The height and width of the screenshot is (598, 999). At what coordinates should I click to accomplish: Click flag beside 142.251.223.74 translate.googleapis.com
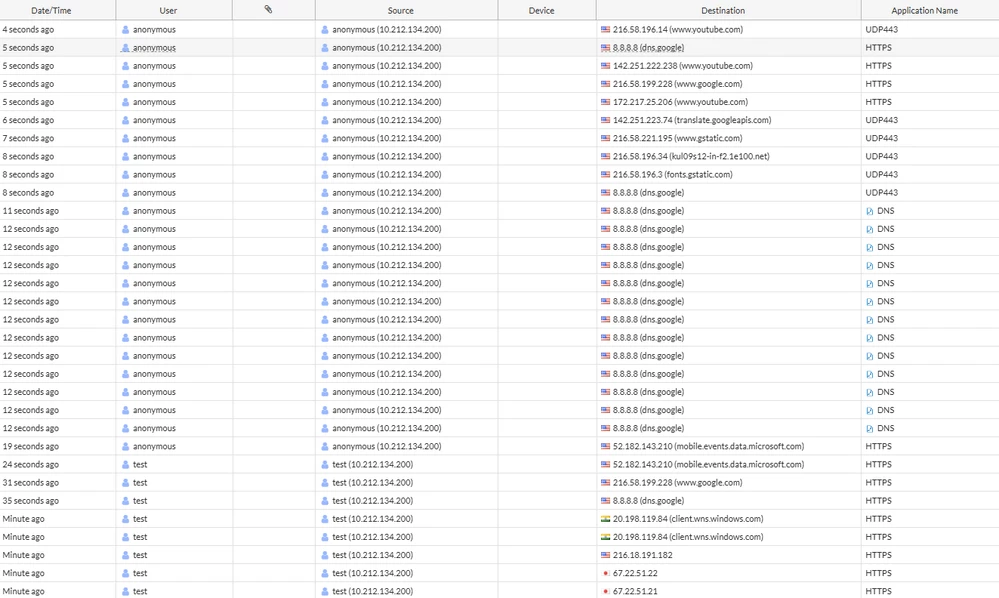605,120
